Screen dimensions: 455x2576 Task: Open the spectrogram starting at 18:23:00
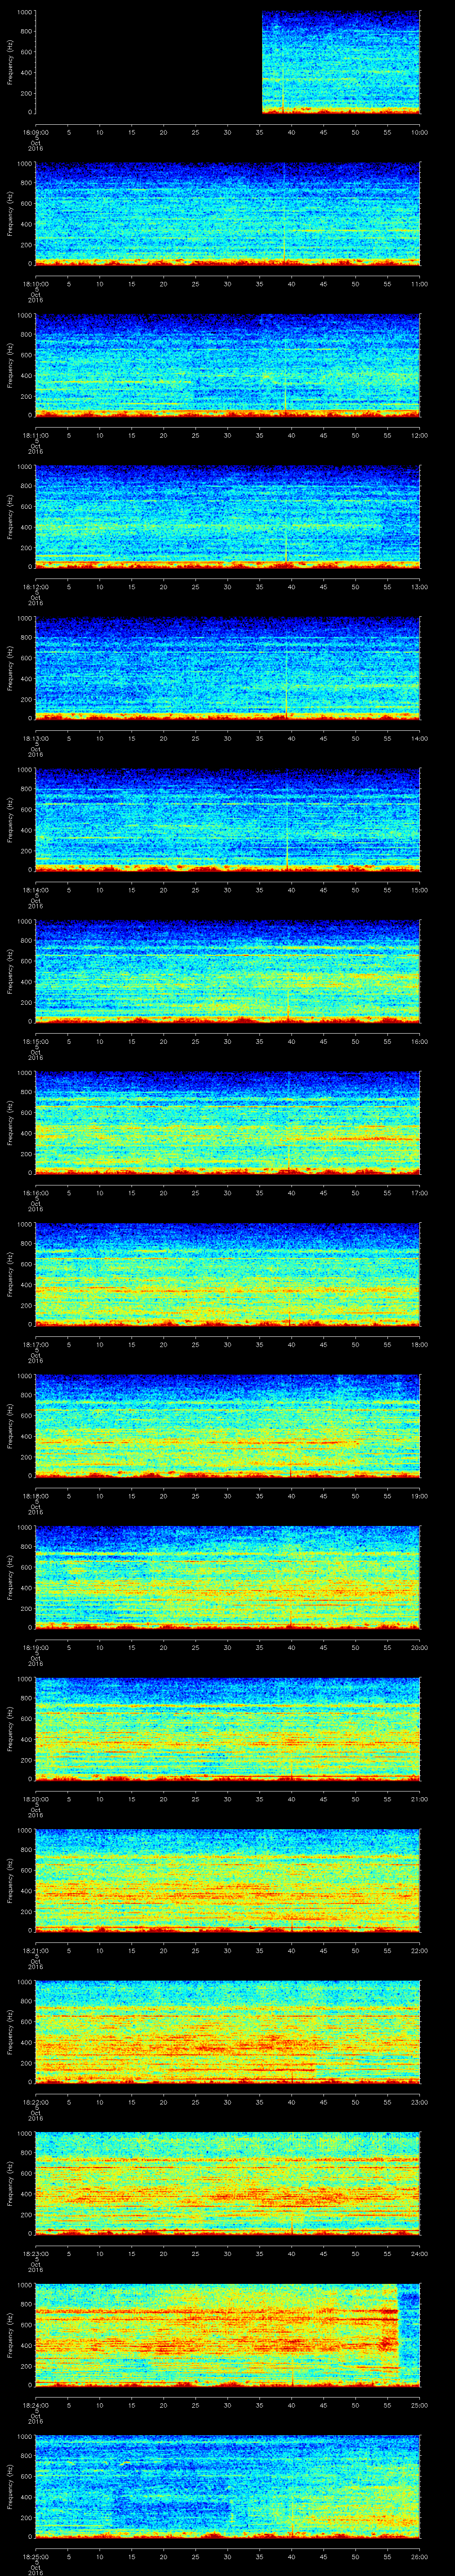228,2183
